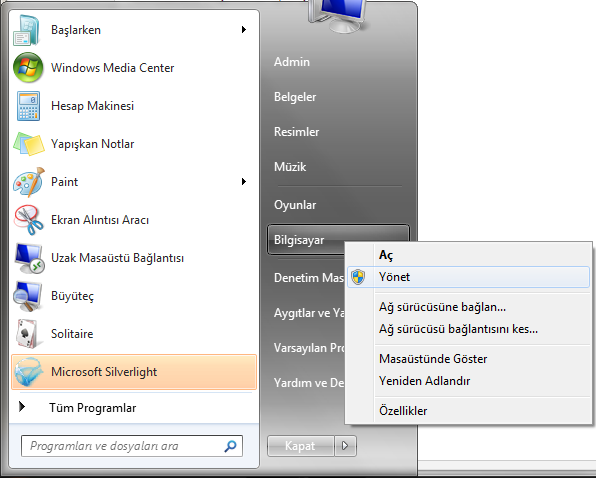
Task: Click the Büyüteç text label
Action: [72, 296]
